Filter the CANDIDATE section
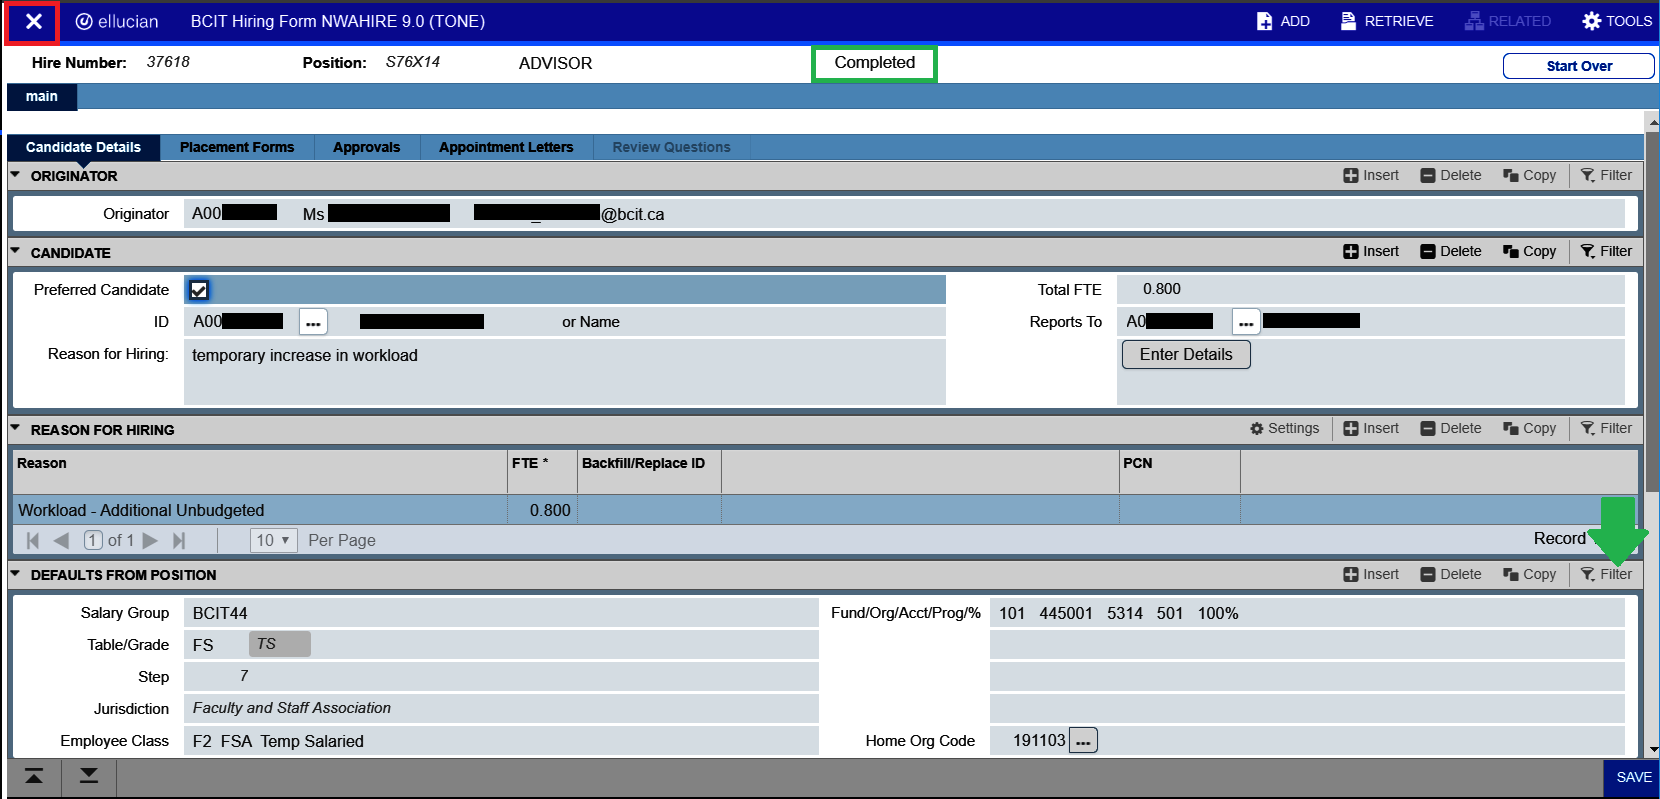This screenshot has height=799, width=1660. (x=1606, y=251)
